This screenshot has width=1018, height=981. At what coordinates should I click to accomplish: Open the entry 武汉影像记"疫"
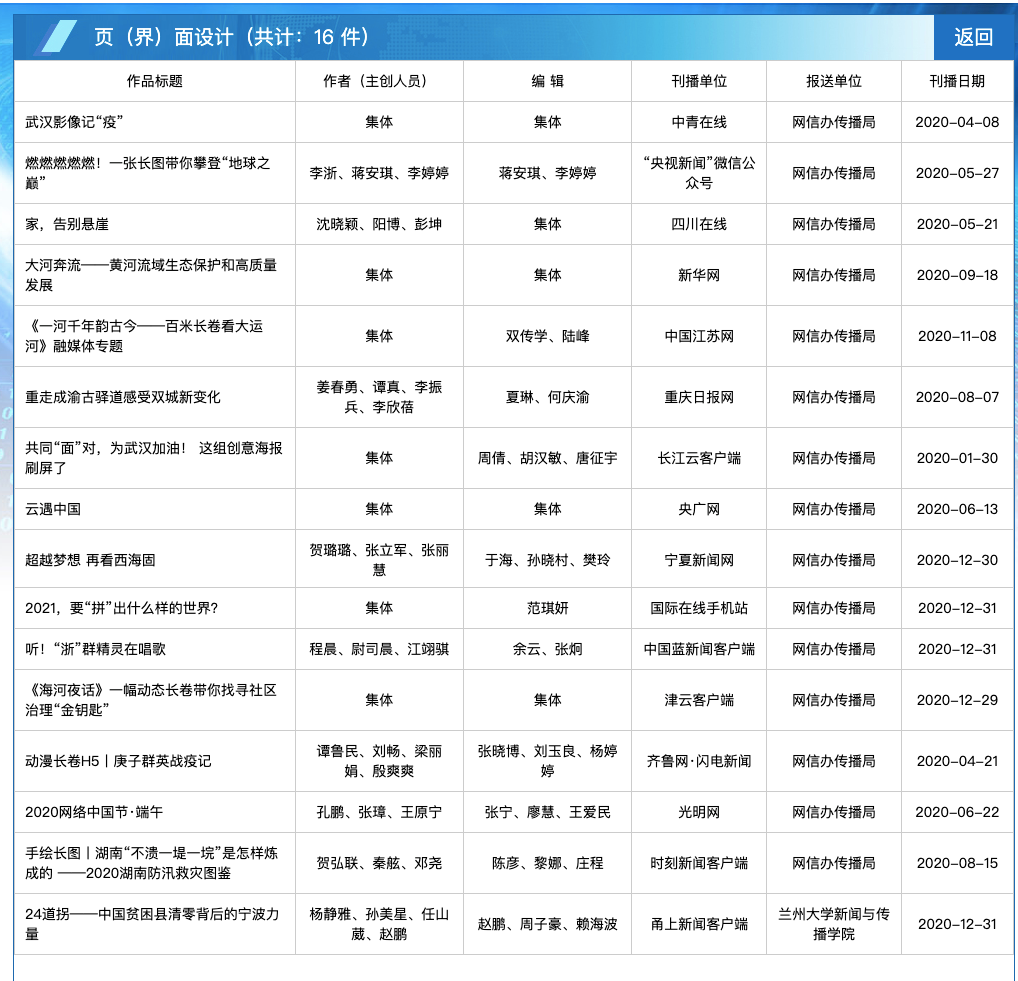pos(74,122)
